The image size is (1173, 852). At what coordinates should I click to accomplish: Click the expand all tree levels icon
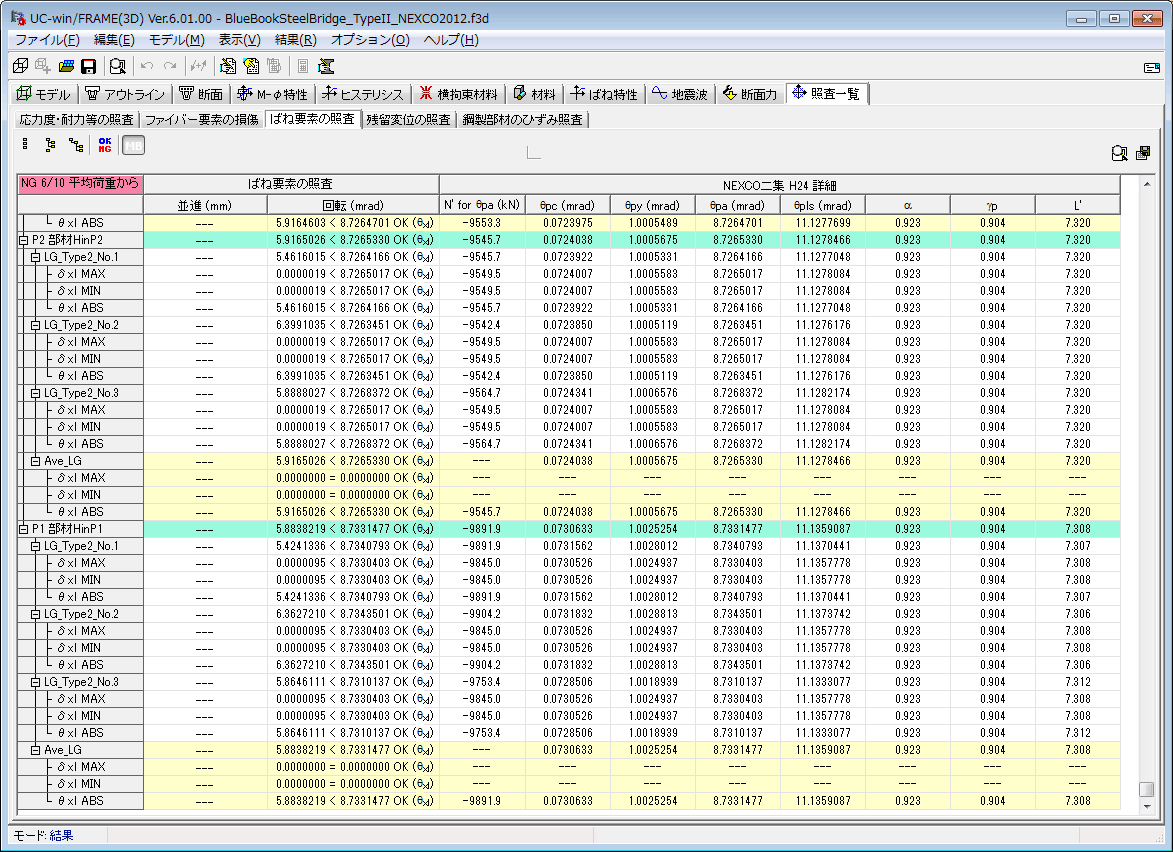click(x=76, y=146)
